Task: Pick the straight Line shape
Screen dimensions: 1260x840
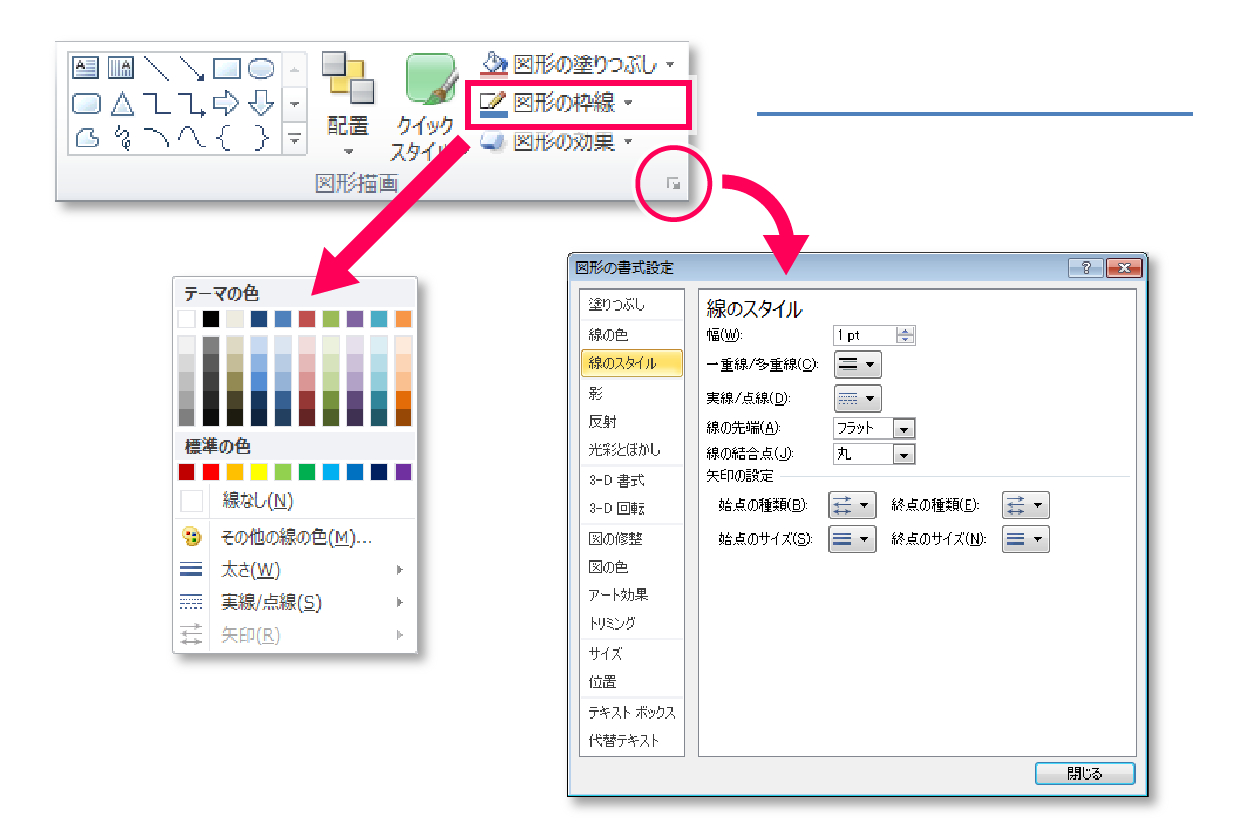Action: click(156, 68)
